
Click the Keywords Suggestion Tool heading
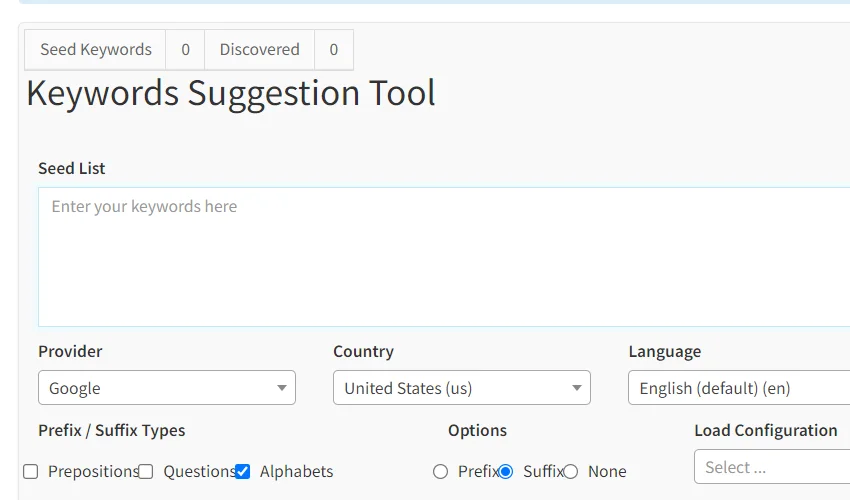(231, 93)
